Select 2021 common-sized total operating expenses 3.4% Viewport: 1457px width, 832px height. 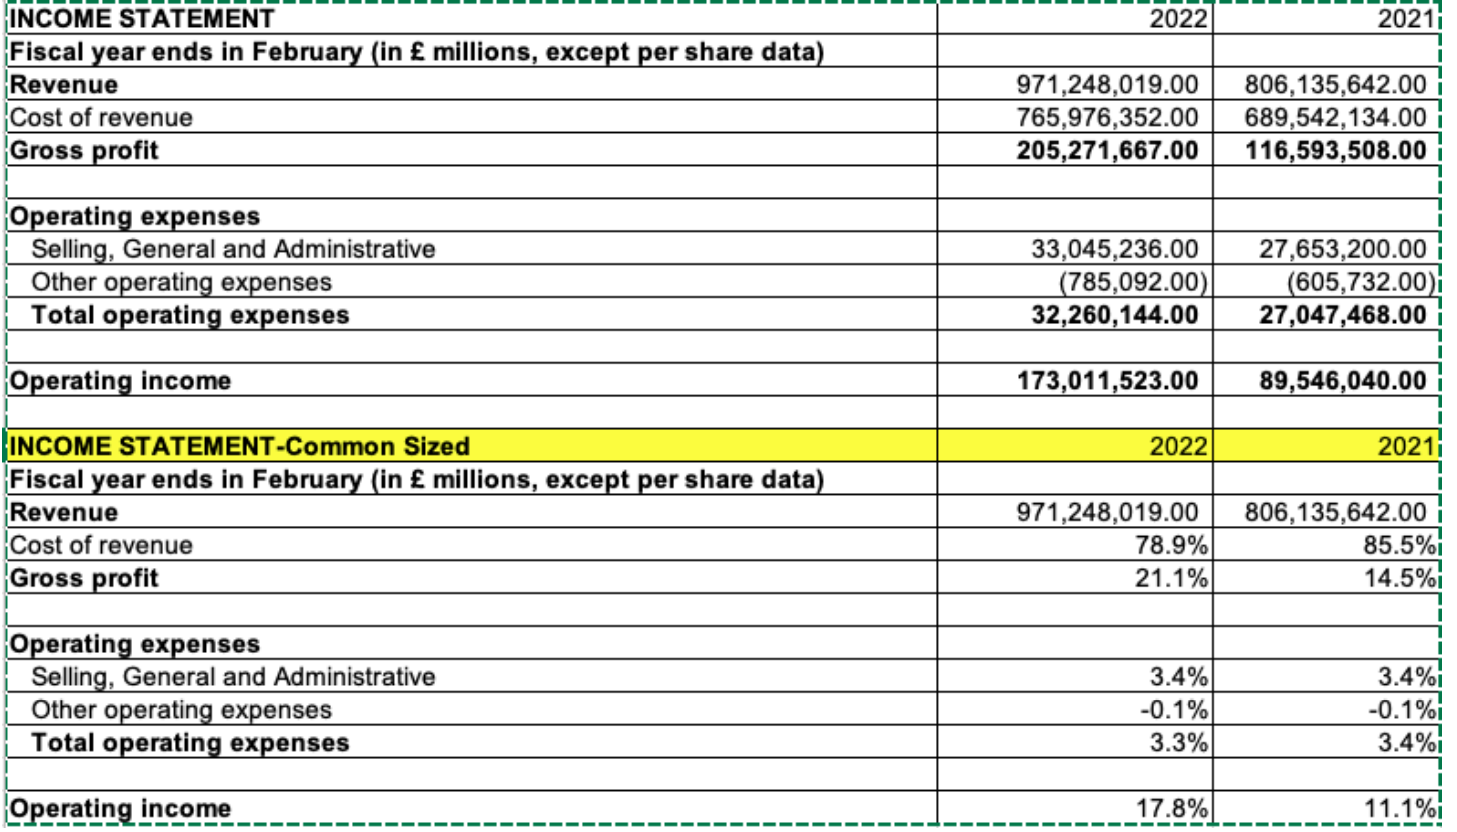click(x=1326, y=743)
